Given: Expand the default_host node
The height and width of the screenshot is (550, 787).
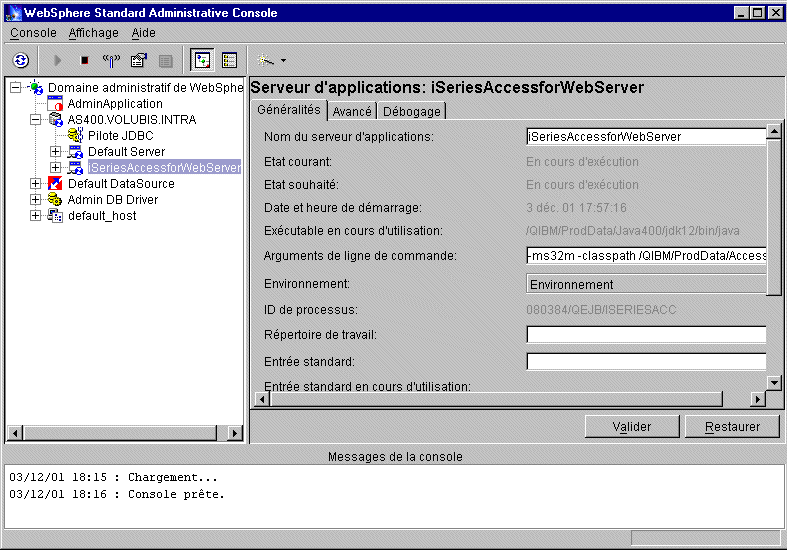Looking at the screenshot, I should pos(35,216).
